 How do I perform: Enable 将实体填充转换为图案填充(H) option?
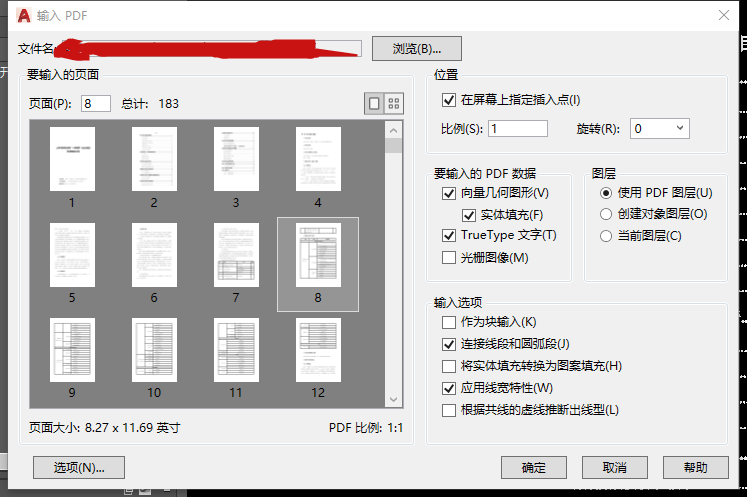coord(448,366)
